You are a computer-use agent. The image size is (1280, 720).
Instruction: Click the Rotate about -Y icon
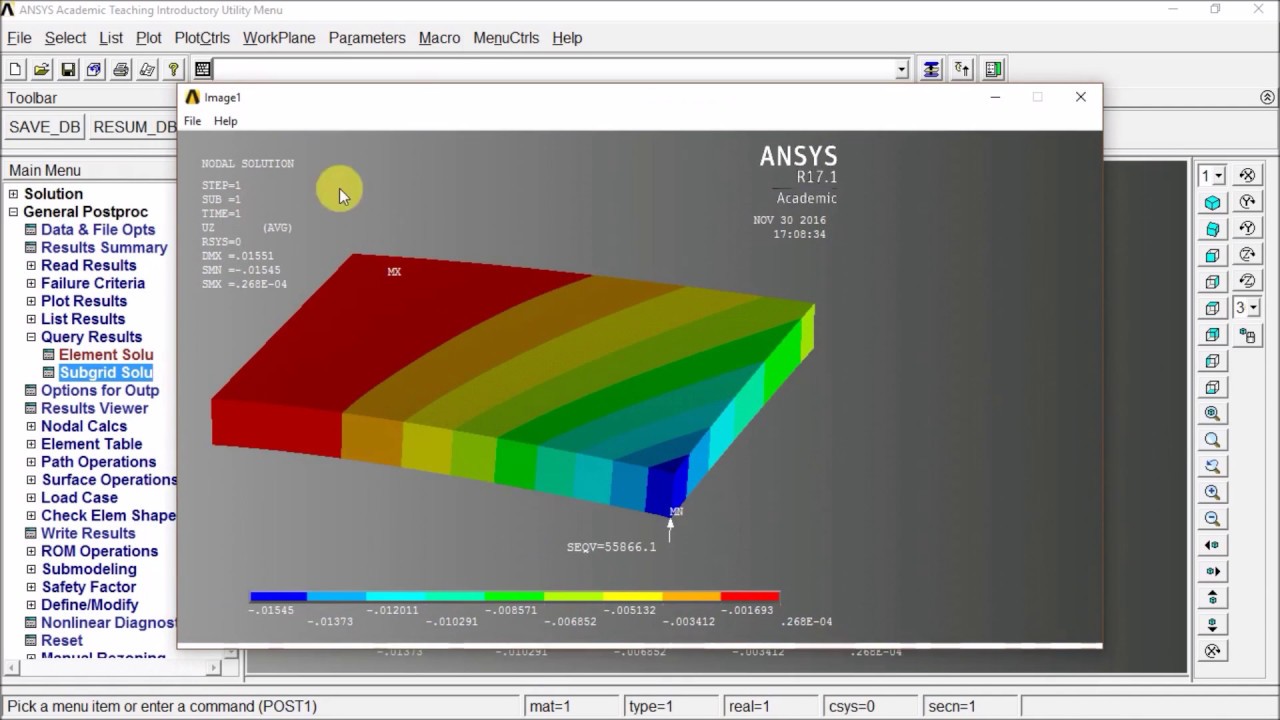coord(1247,229)
